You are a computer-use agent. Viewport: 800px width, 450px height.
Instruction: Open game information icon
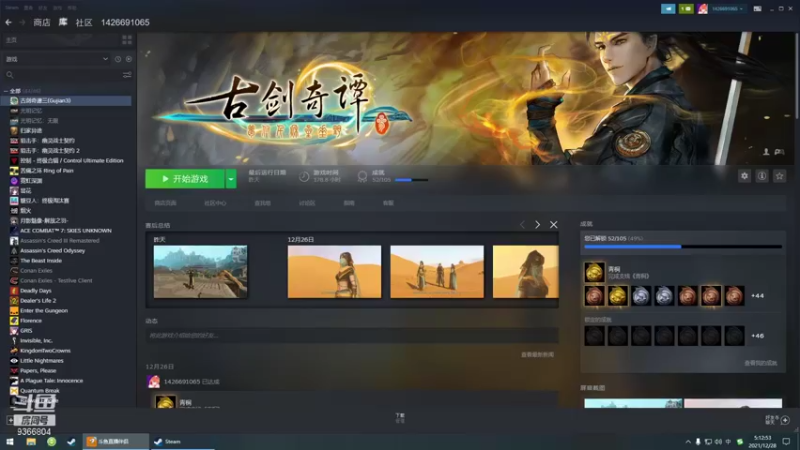(x=762, y=176)
